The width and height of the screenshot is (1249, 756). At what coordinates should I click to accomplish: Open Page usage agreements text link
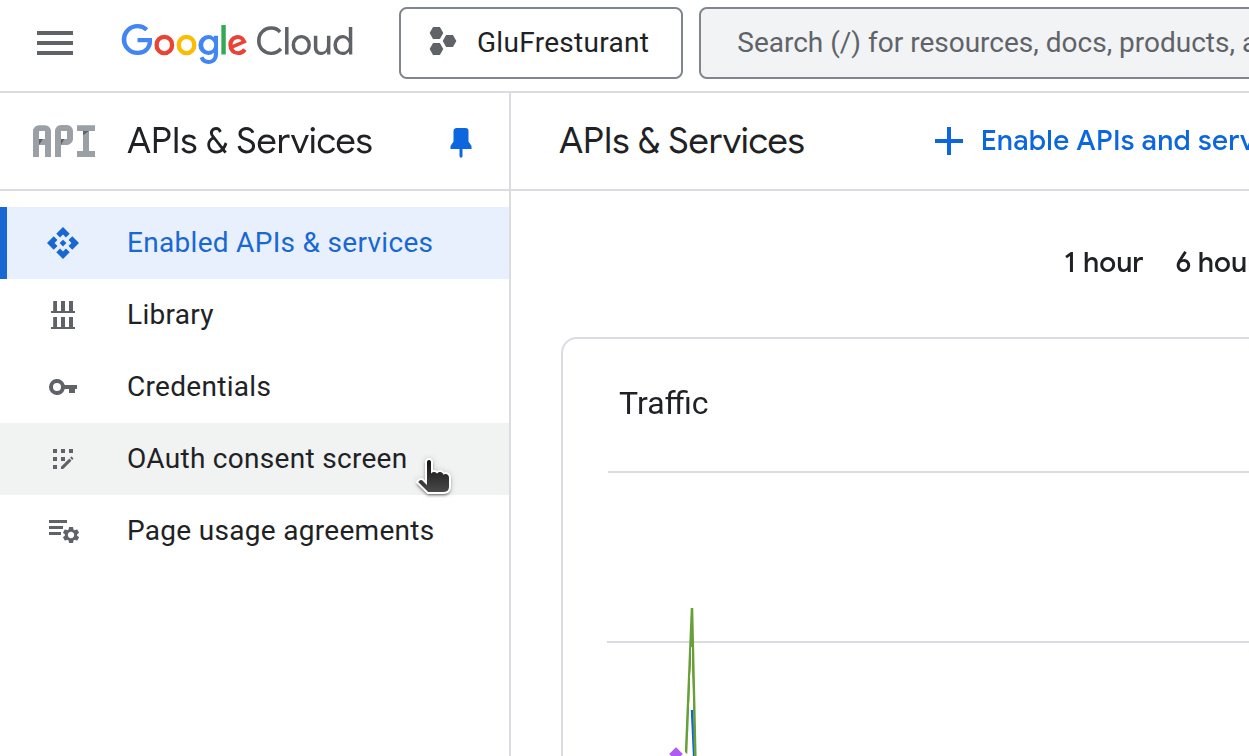280,531
